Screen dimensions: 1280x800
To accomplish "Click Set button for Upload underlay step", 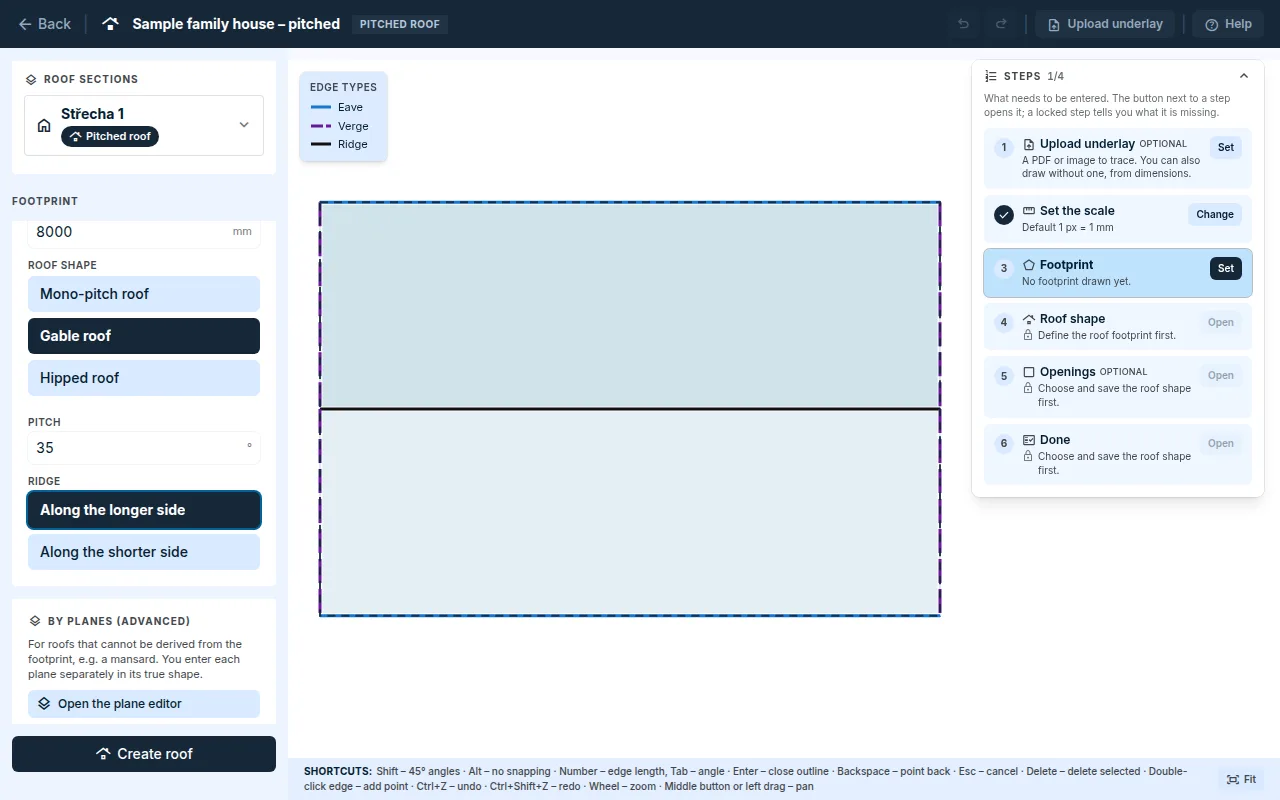I will (x=1226, y=147).
